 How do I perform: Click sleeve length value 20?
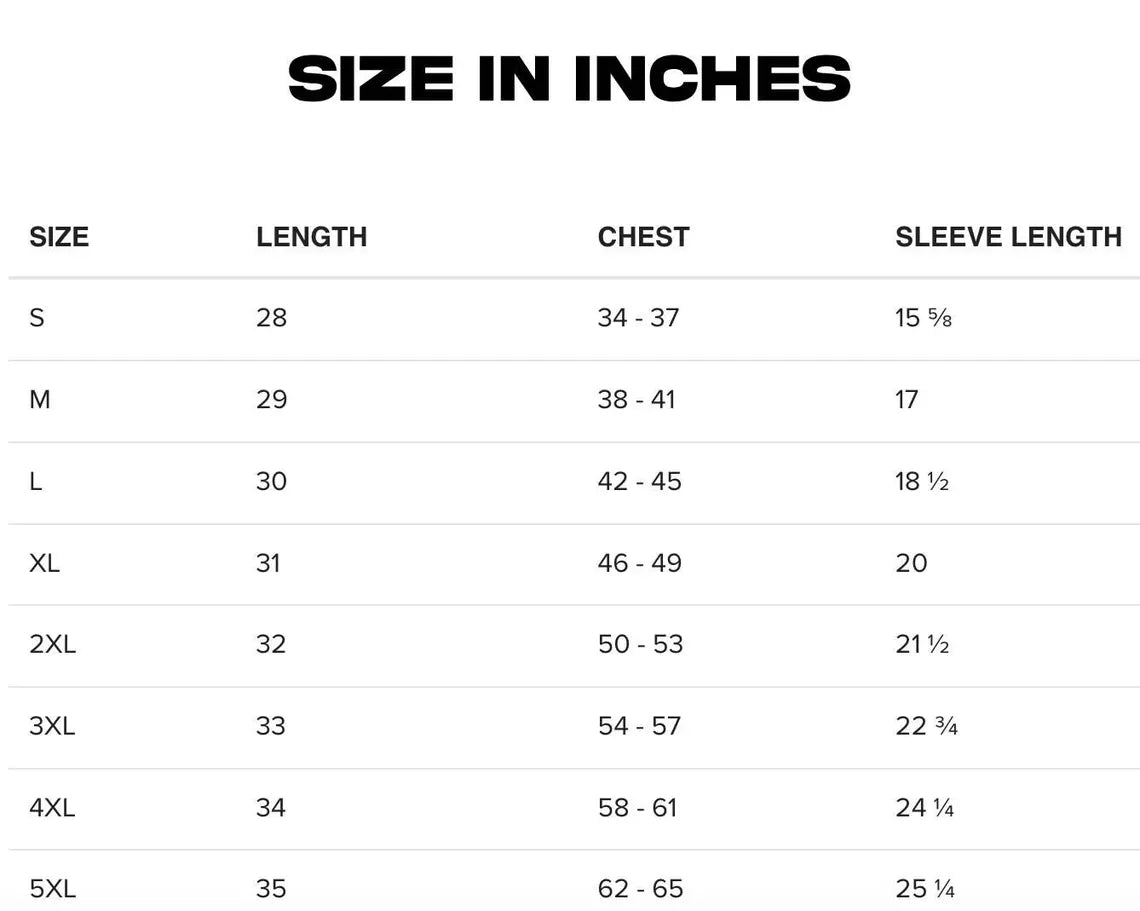click(911, 563)
